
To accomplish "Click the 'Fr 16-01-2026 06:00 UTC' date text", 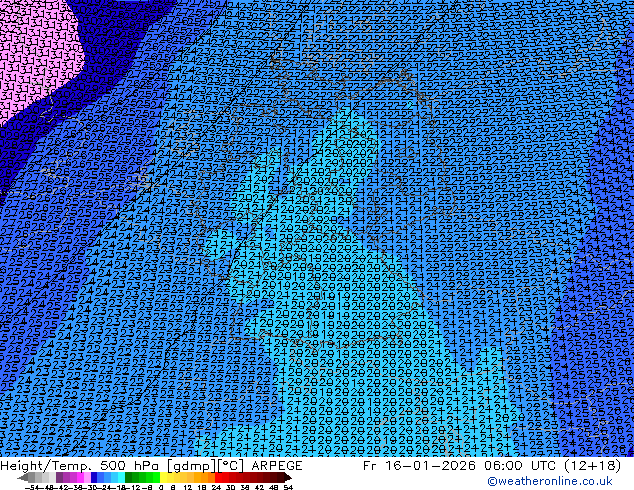I will pos(460,466).
